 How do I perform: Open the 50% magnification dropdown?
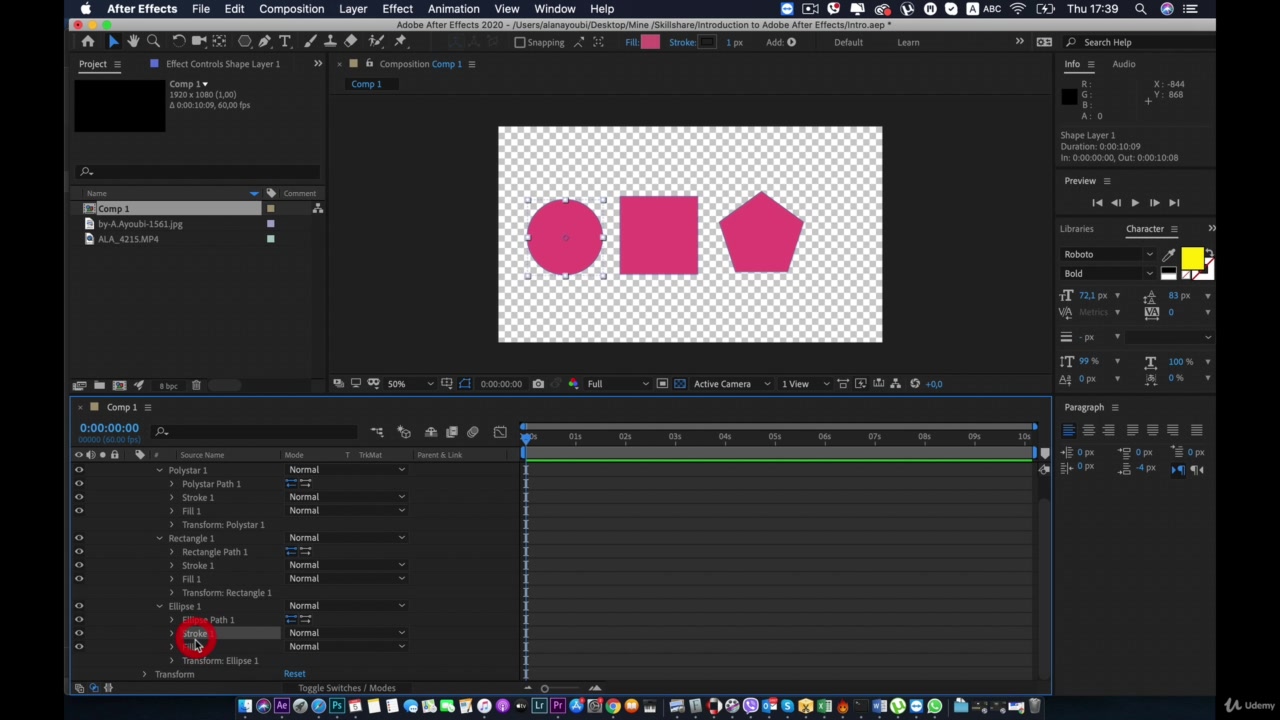[412, 384]
